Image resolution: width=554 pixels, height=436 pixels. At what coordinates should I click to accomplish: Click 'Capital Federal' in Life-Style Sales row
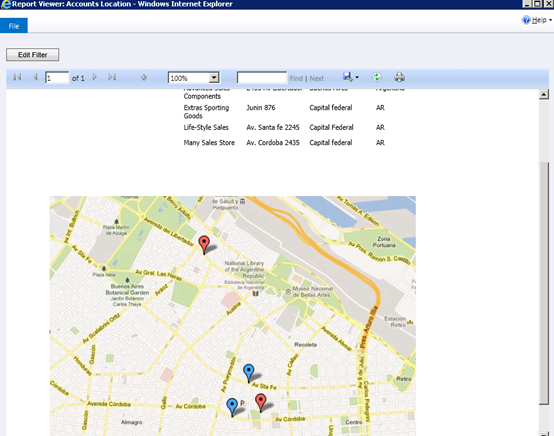(x=331, y=127)
